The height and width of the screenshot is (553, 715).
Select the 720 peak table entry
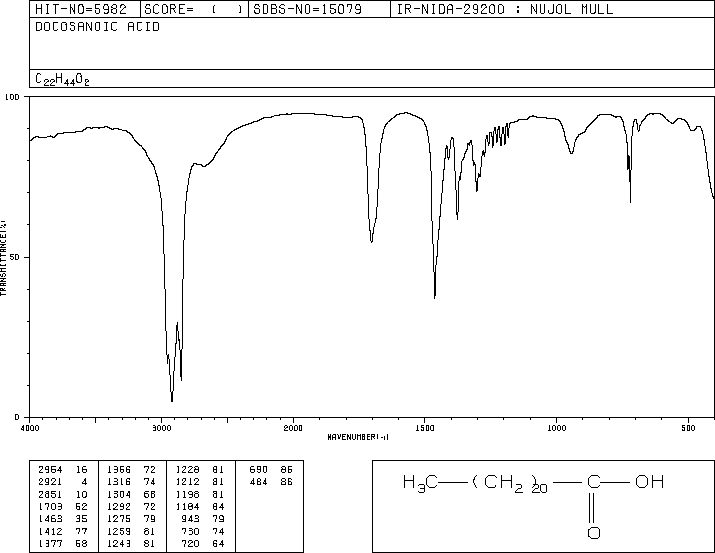point(203,543)
